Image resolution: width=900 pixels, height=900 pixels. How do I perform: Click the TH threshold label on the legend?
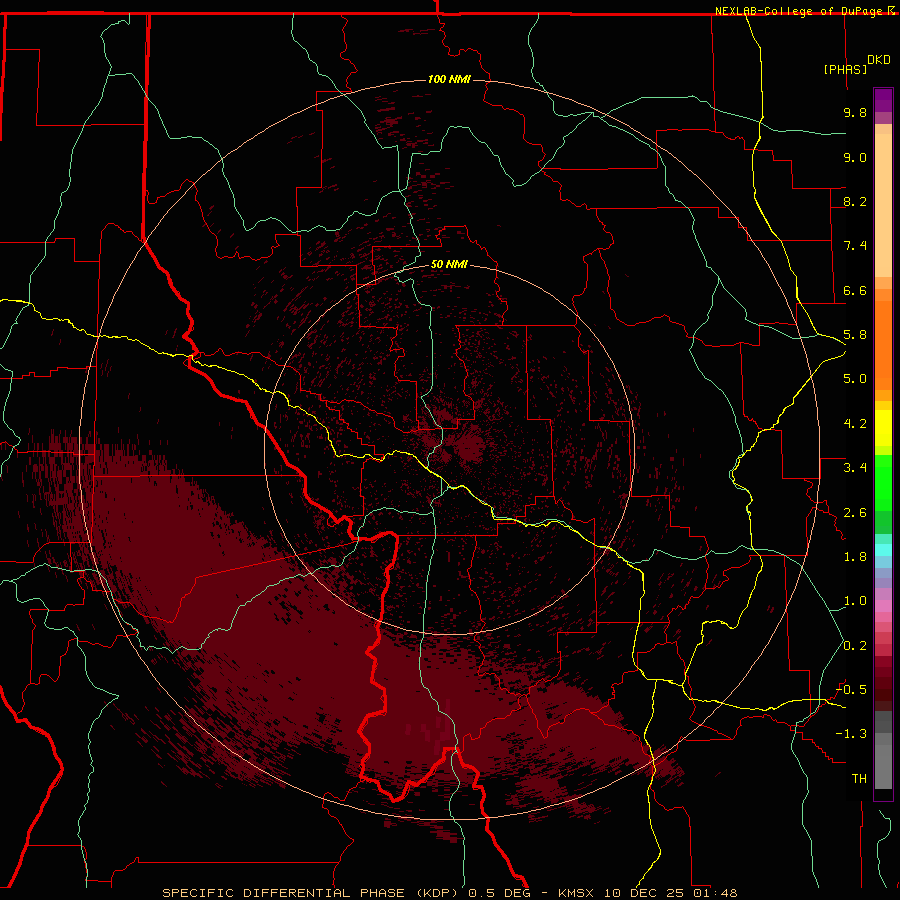859,779
